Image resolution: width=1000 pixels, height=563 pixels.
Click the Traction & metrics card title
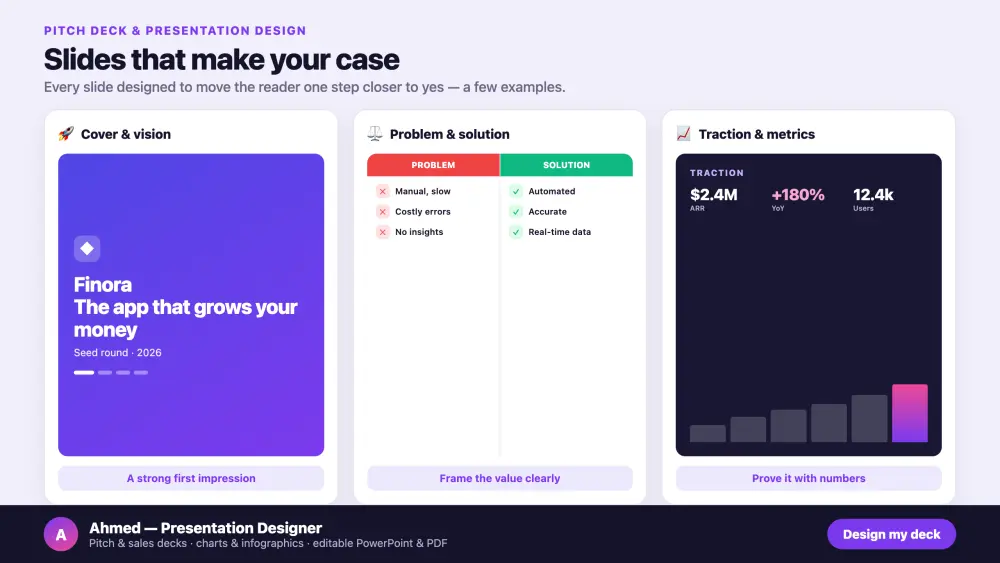pos(756,134)
